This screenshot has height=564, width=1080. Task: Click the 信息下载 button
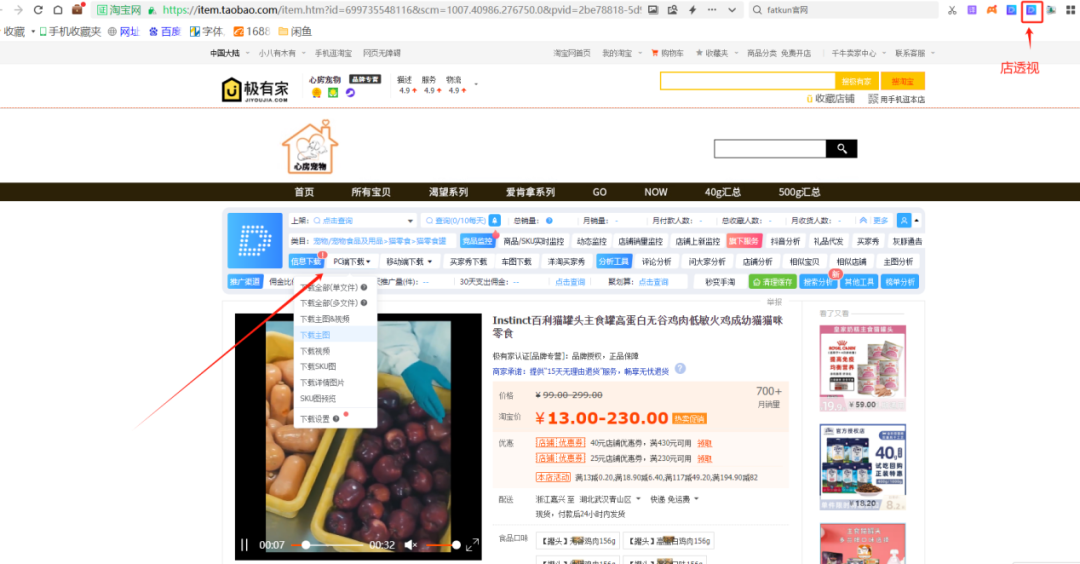pos(306,262)
